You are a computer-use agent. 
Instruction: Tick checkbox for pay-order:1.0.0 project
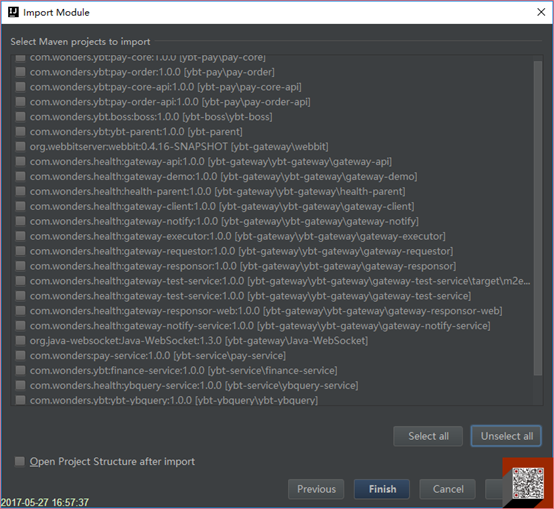tap(20, 72)
